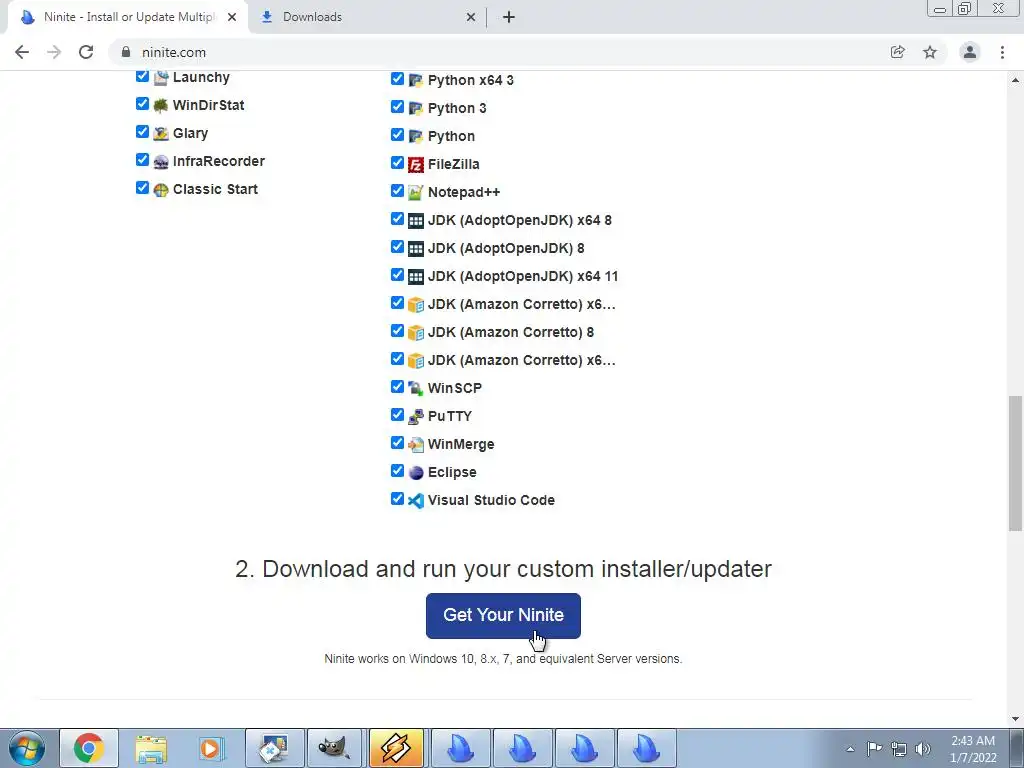Click the Glary app icon
The width and height of the screenshot is (1024, 768).
coord(161,133)
